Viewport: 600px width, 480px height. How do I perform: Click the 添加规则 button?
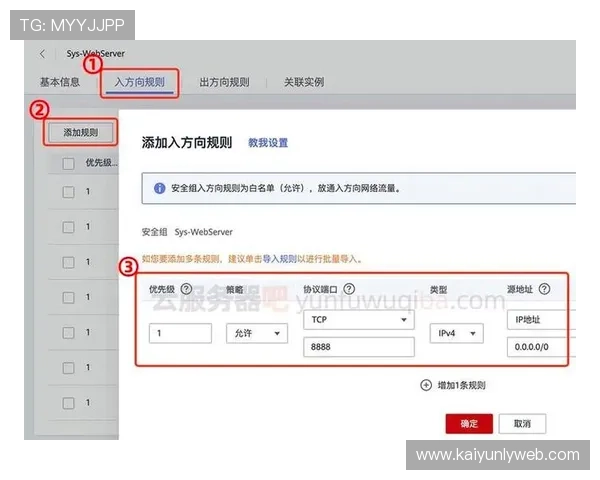point(81,132)
